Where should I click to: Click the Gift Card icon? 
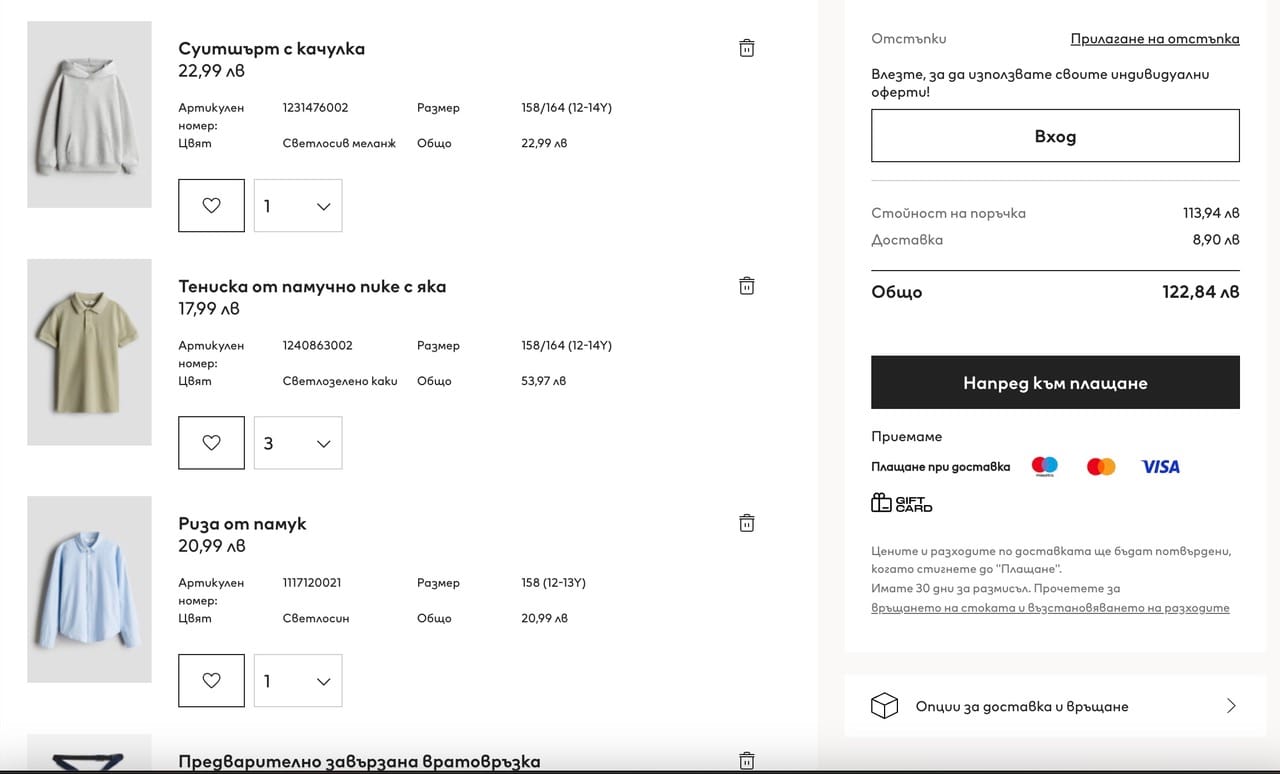point(901,503)
